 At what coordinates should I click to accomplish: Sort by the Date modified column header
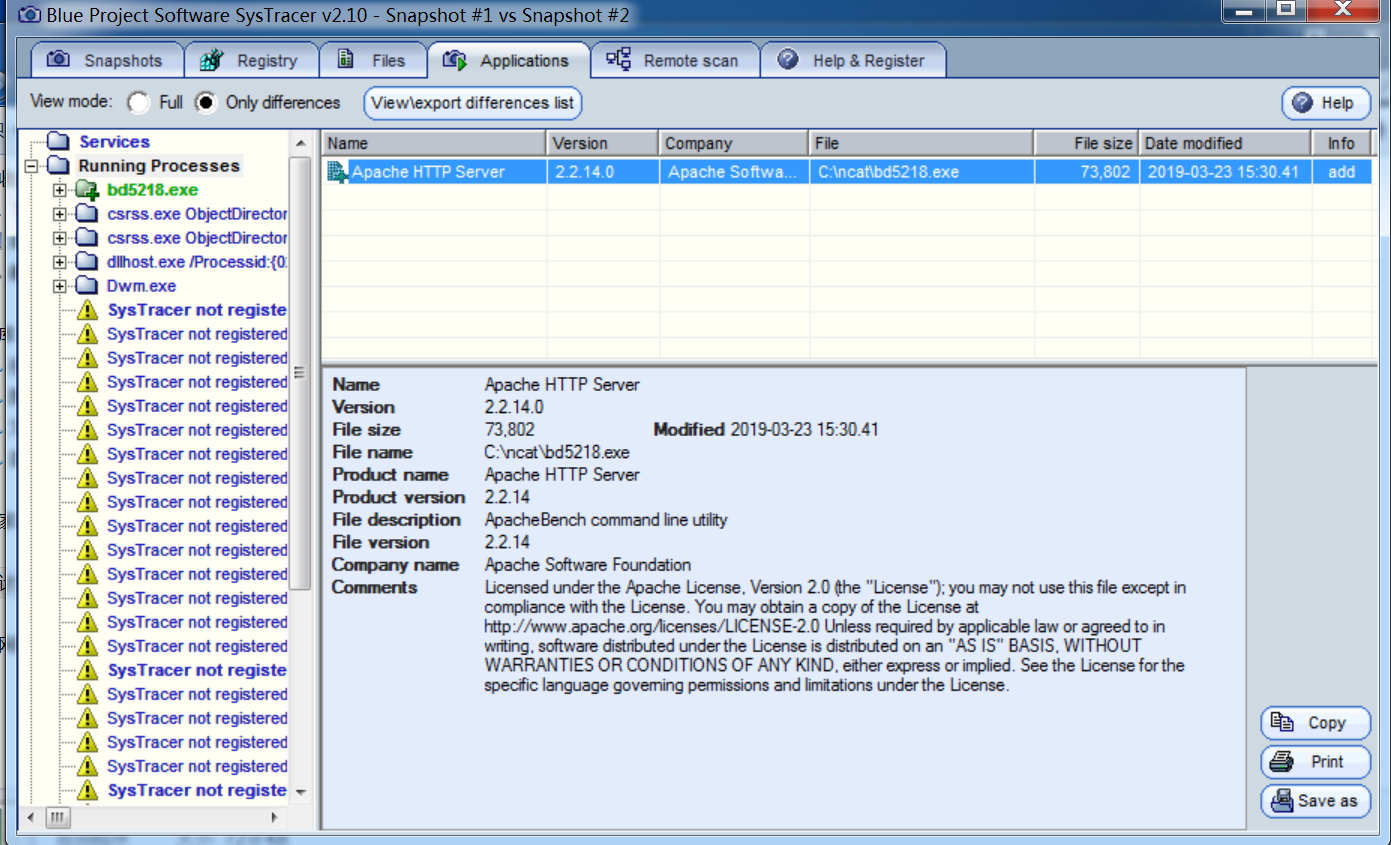coord(1225,143)
